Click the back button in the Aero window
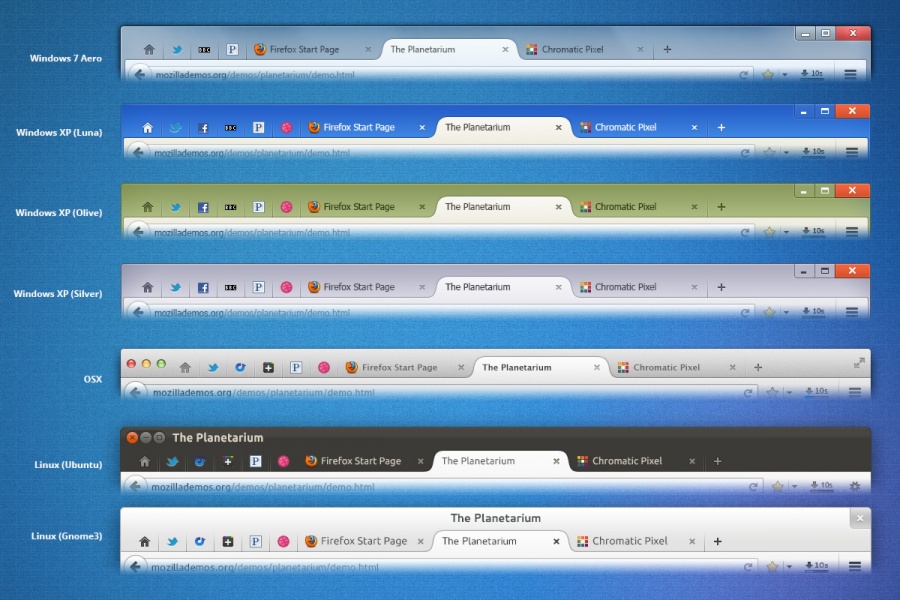The image size is (900, 600). coord(138,73)
